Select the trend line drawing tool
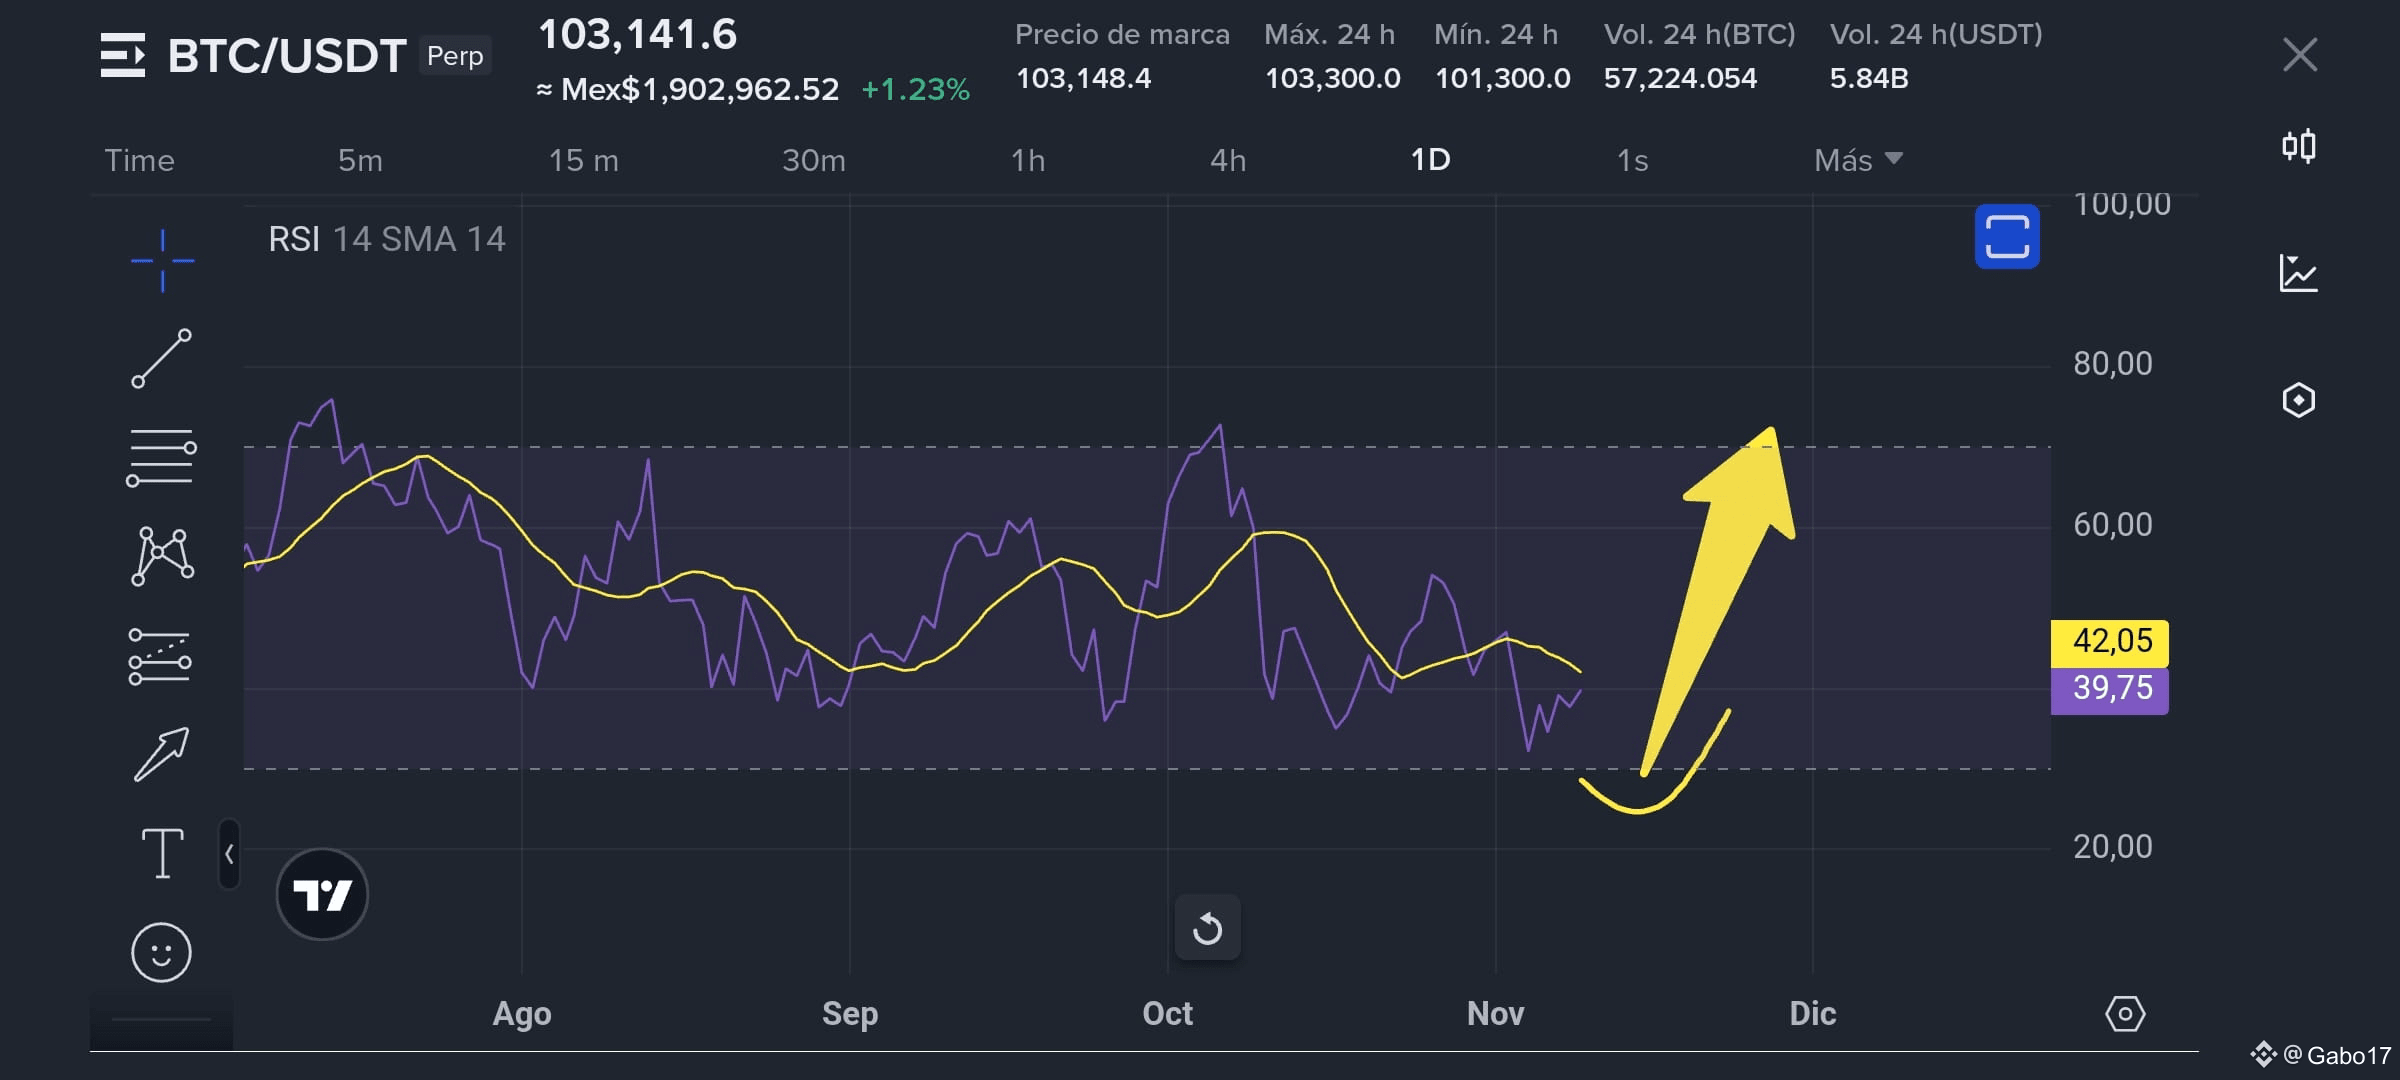2400x1080 pixels. pos(162,358)
